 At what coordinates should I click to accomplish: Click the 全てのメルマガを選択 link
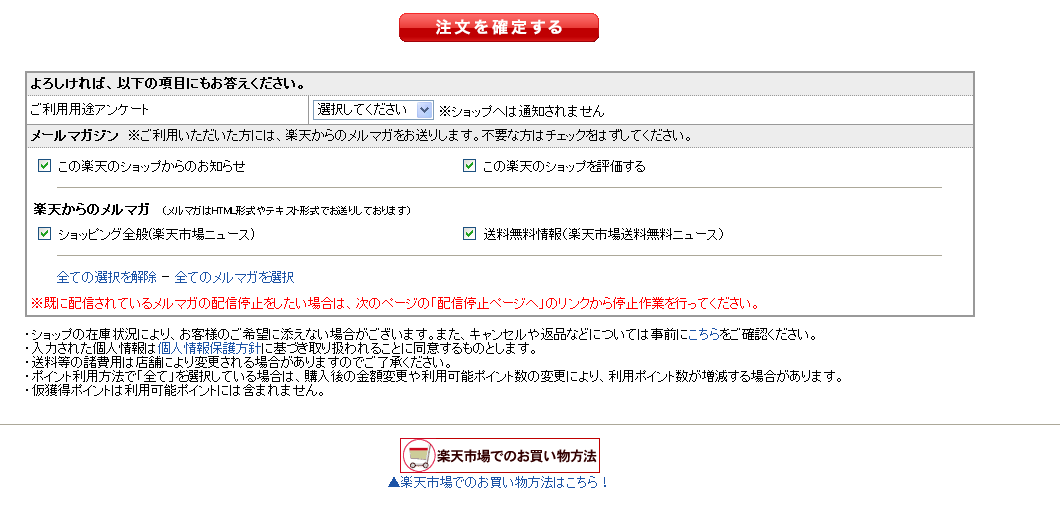[234, 277]
